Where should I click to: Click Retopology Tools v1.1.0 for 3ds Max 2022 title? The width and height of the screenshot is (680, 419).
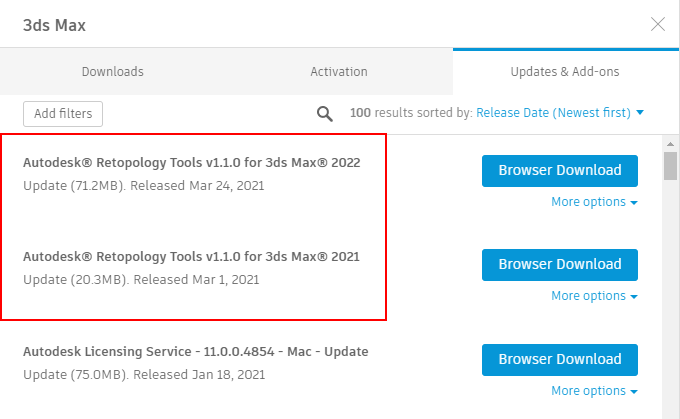[191, 162]
